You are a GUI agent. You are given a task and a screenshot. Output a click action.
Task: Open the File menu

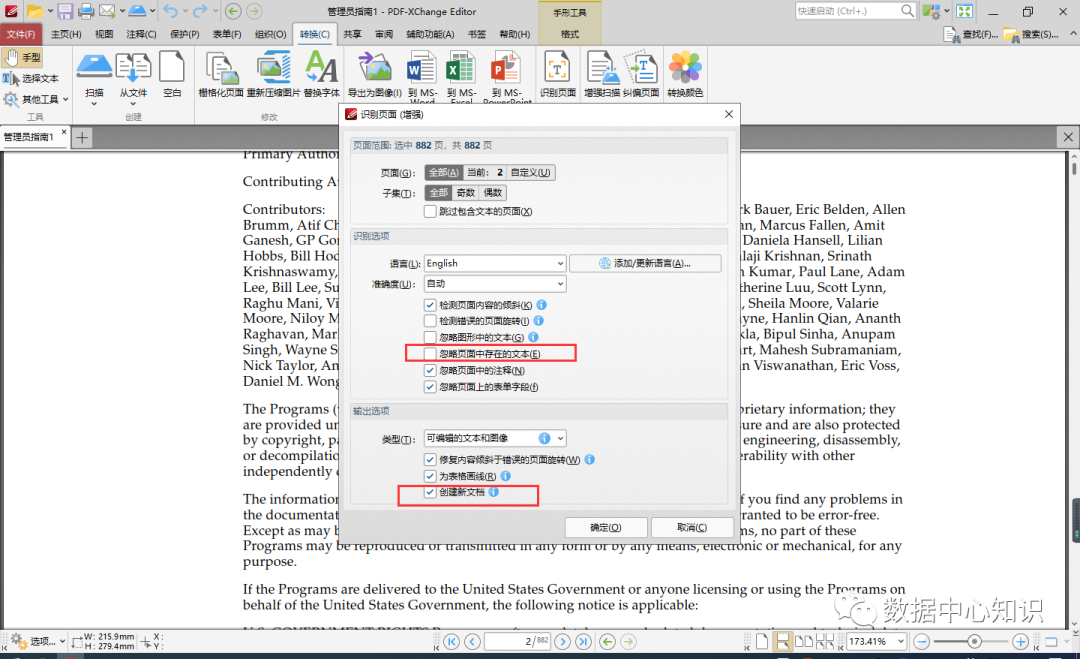[21, 34]
